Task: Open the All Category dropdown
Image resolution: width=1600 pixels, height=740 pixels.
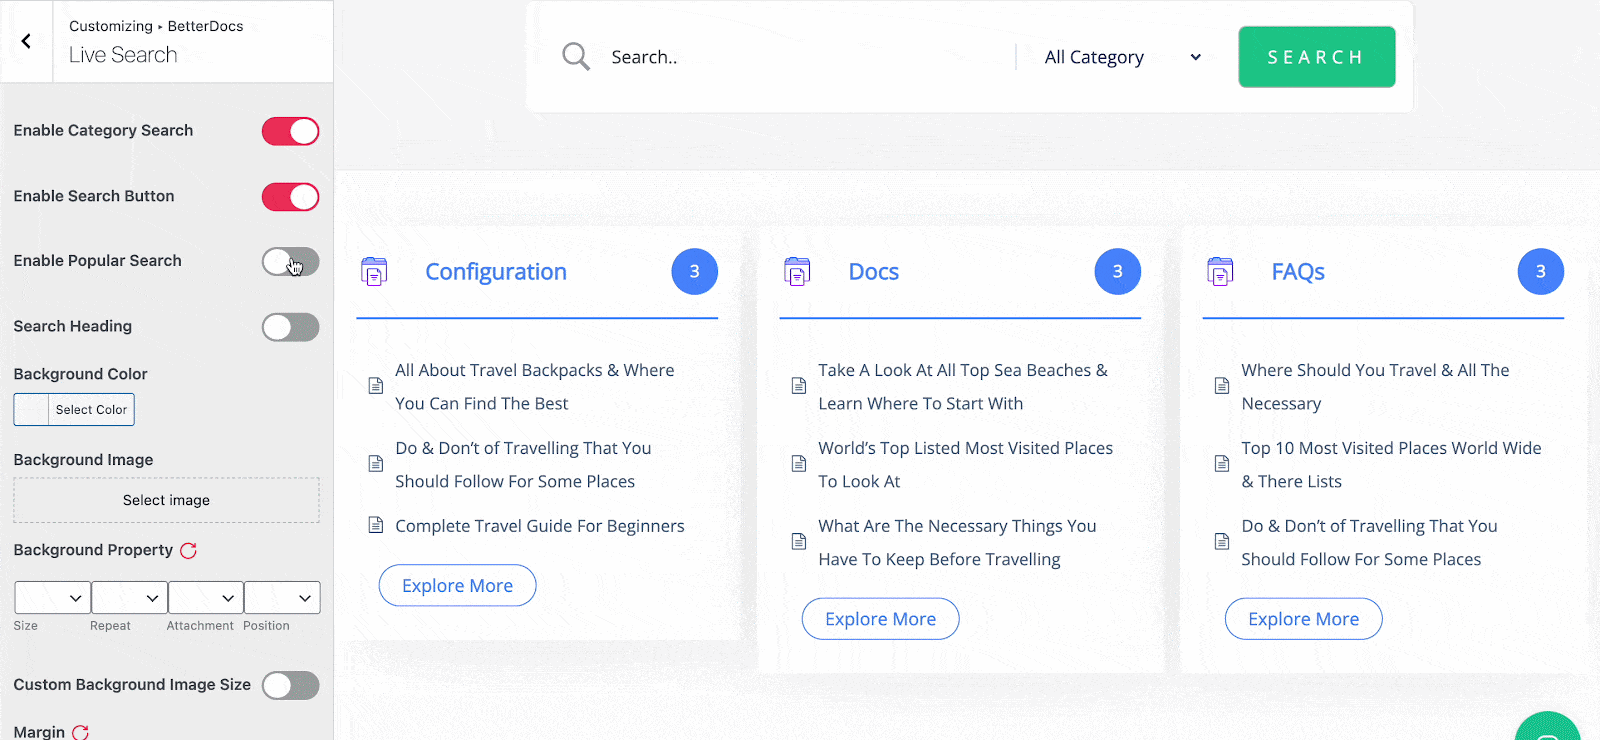Action: 1120,57
